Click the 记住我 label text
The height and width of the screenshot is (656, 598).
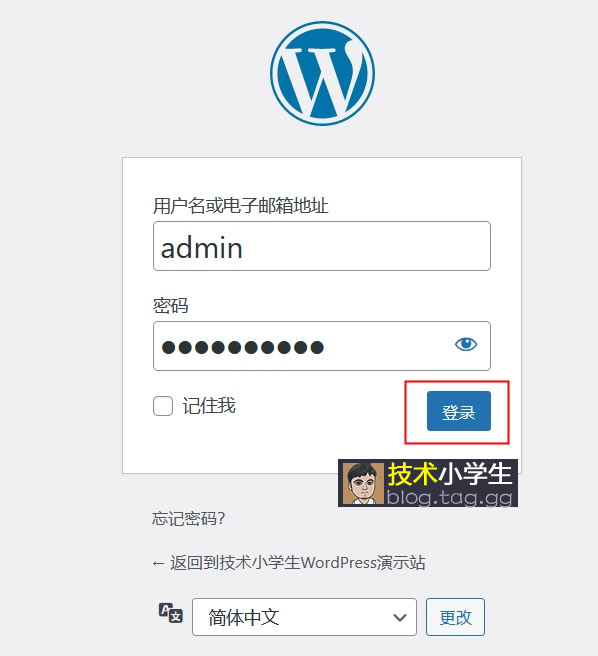[209, 406]
